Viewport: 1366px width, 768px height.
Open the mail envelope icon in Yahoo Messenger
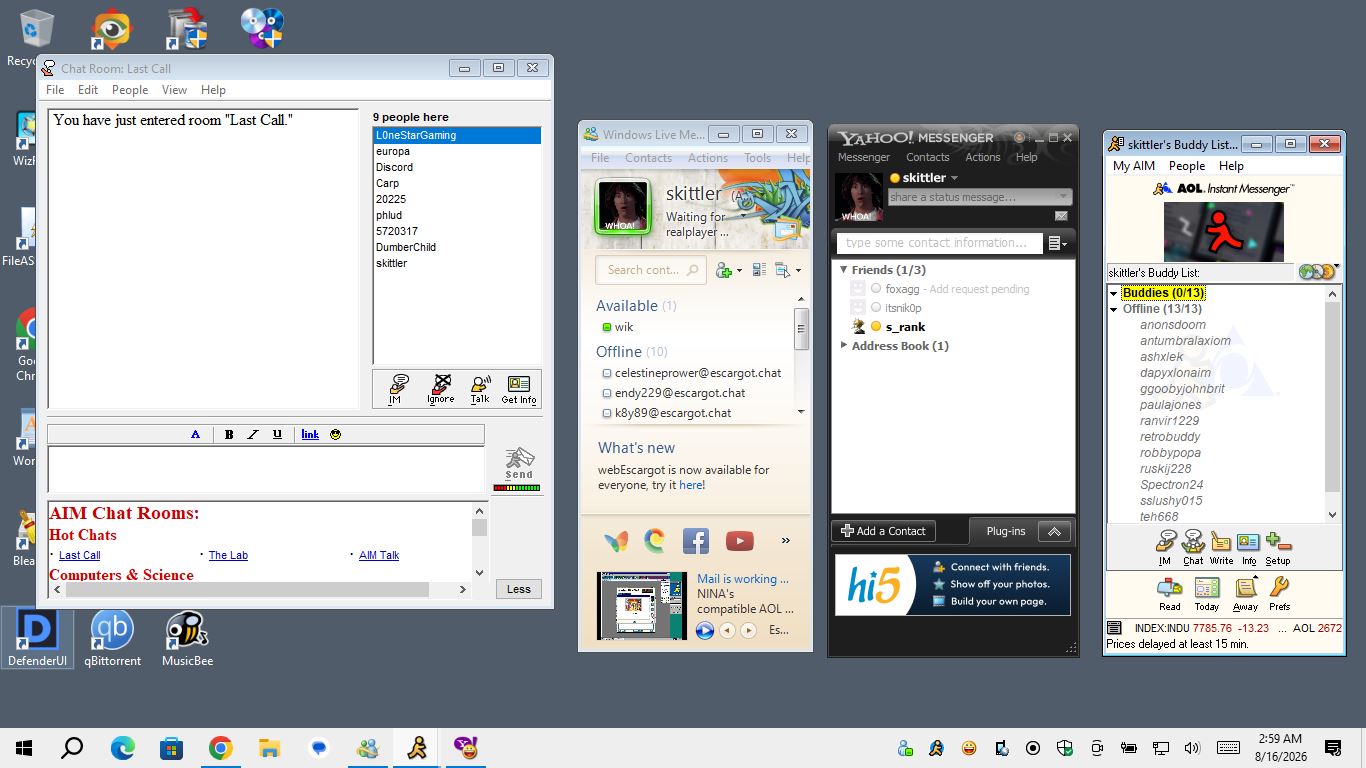tap(1061, 216)
